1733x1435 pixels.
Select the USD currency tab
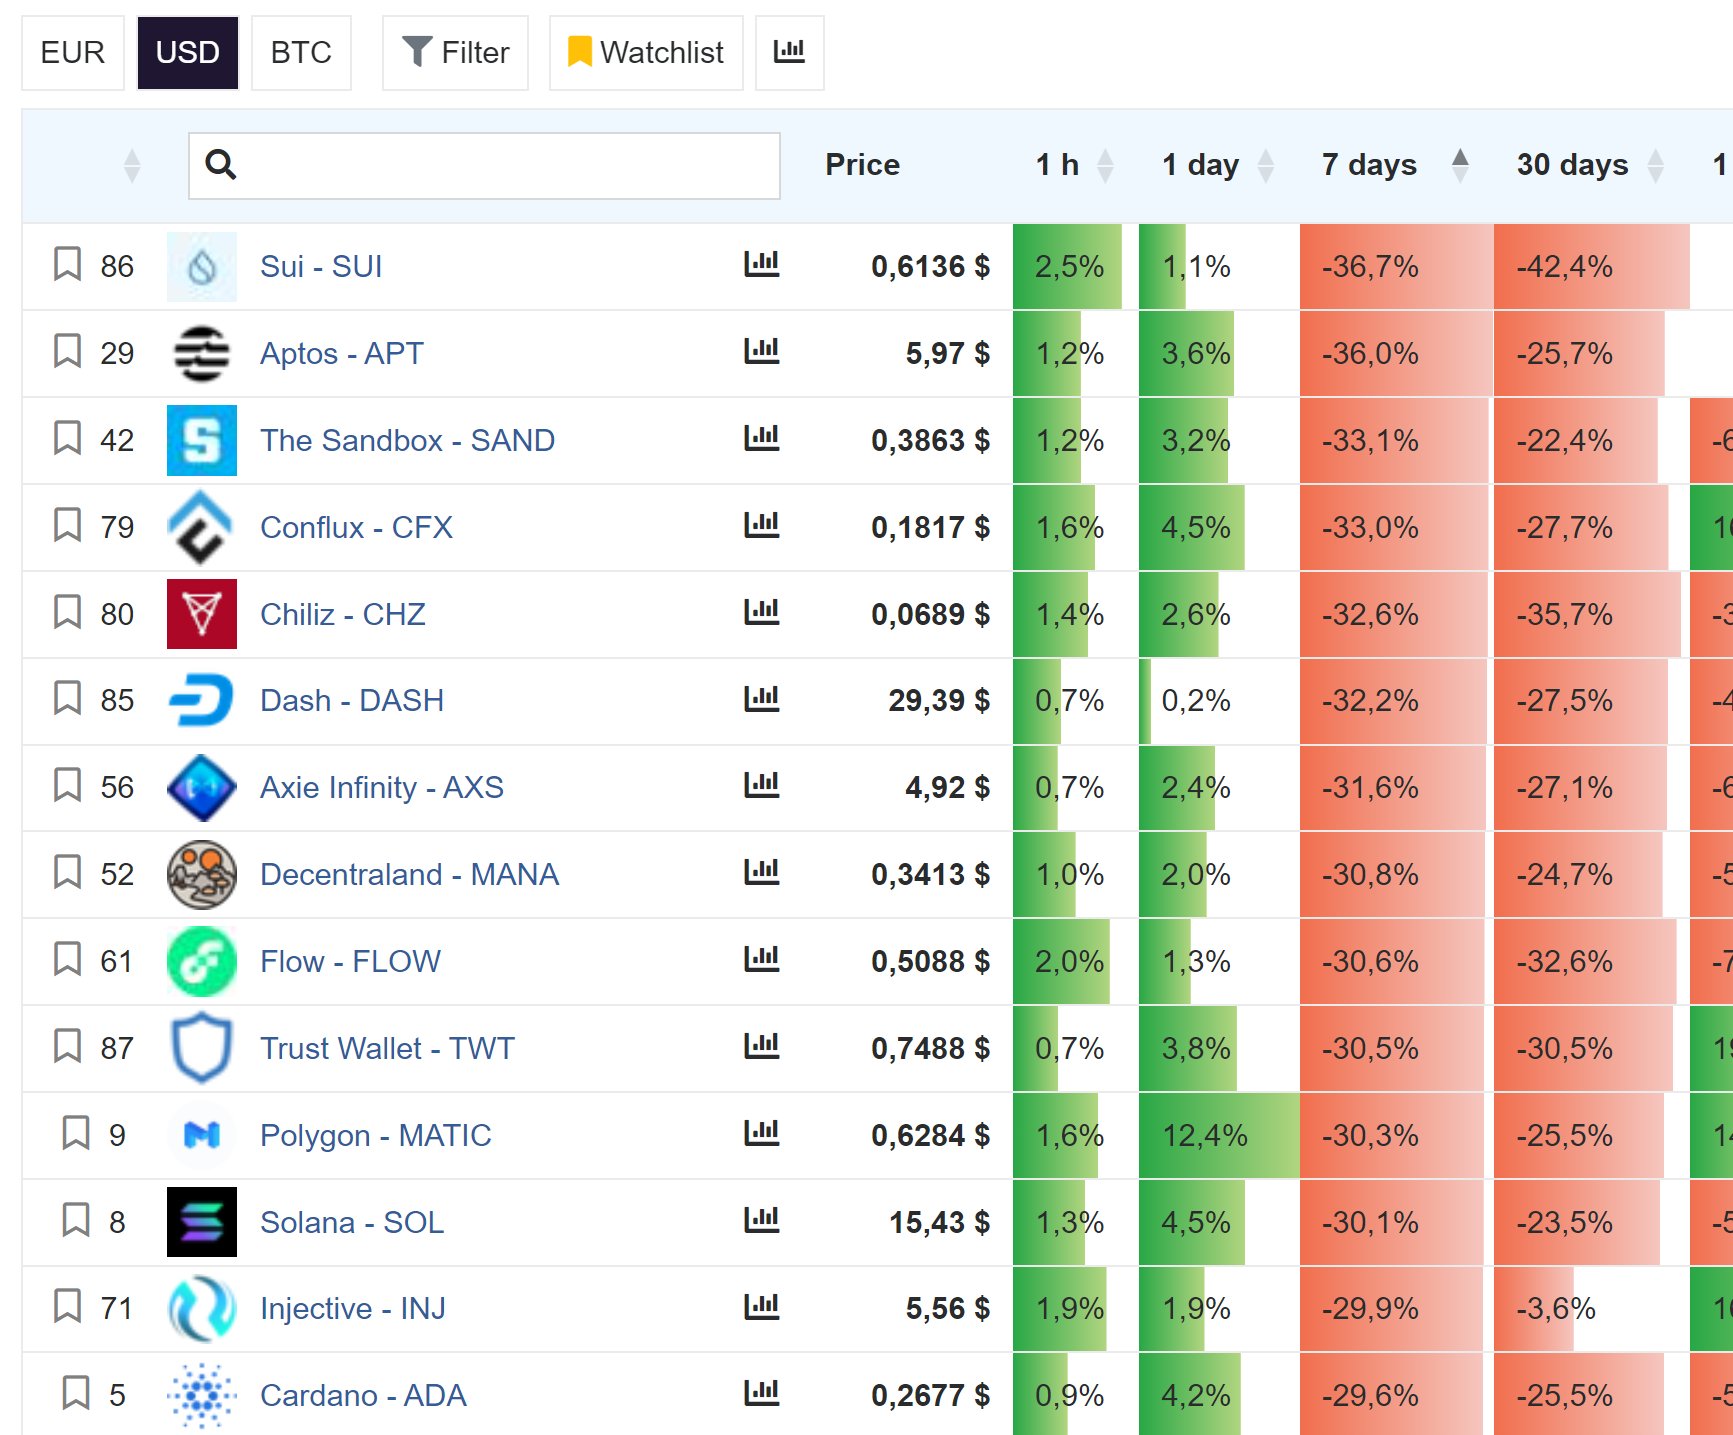[188, 52]
